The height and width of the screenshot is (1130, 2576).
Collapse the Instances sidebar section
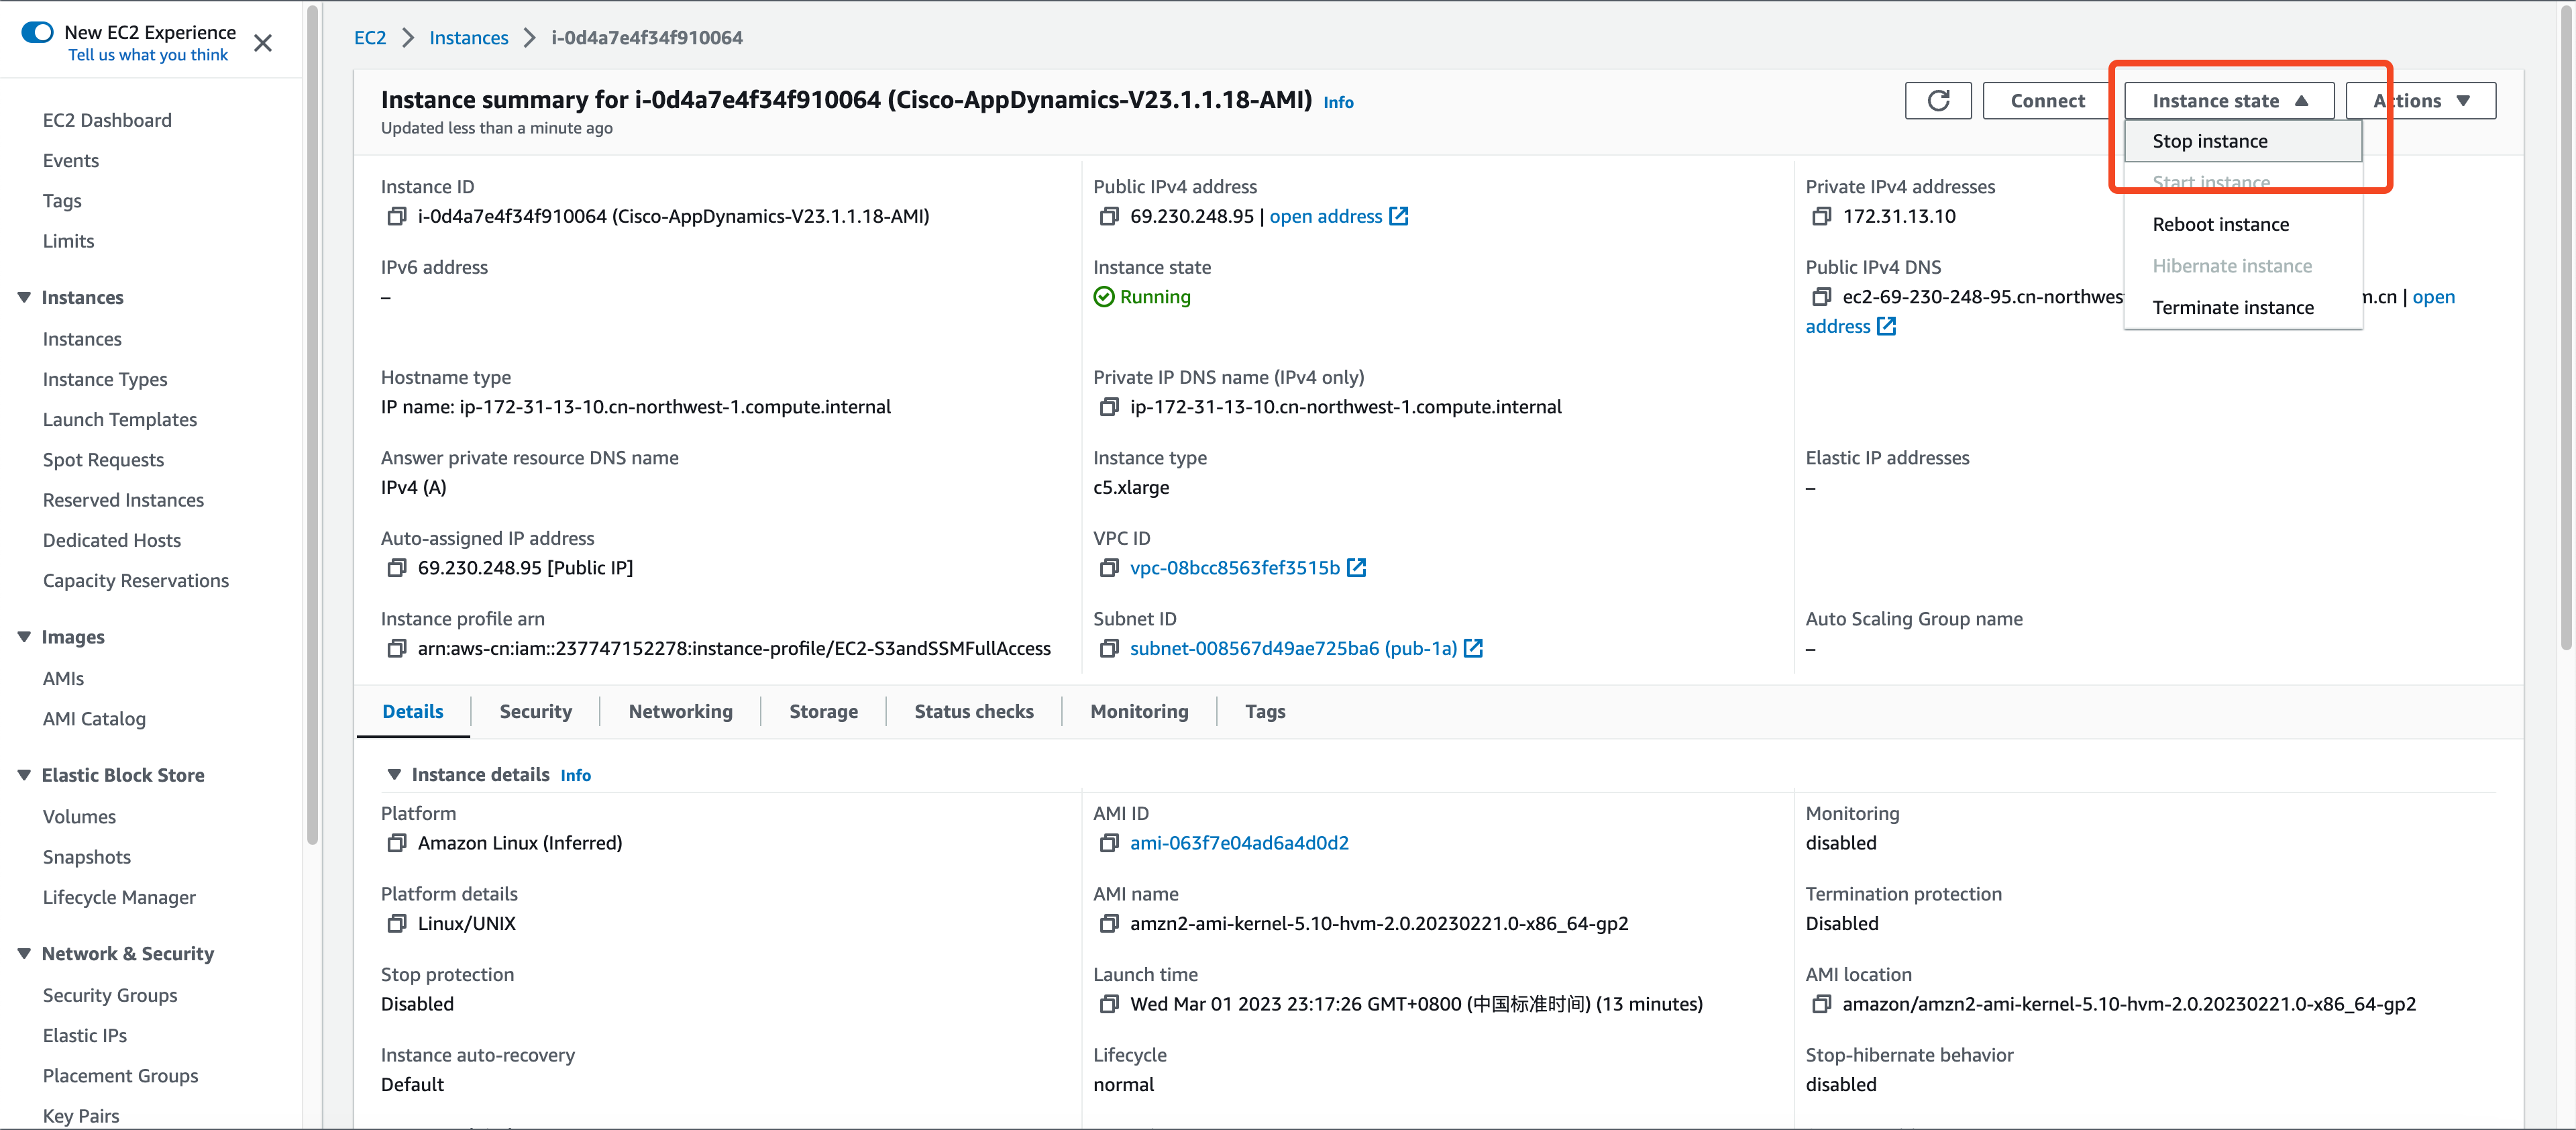click(x=24, y=297)
